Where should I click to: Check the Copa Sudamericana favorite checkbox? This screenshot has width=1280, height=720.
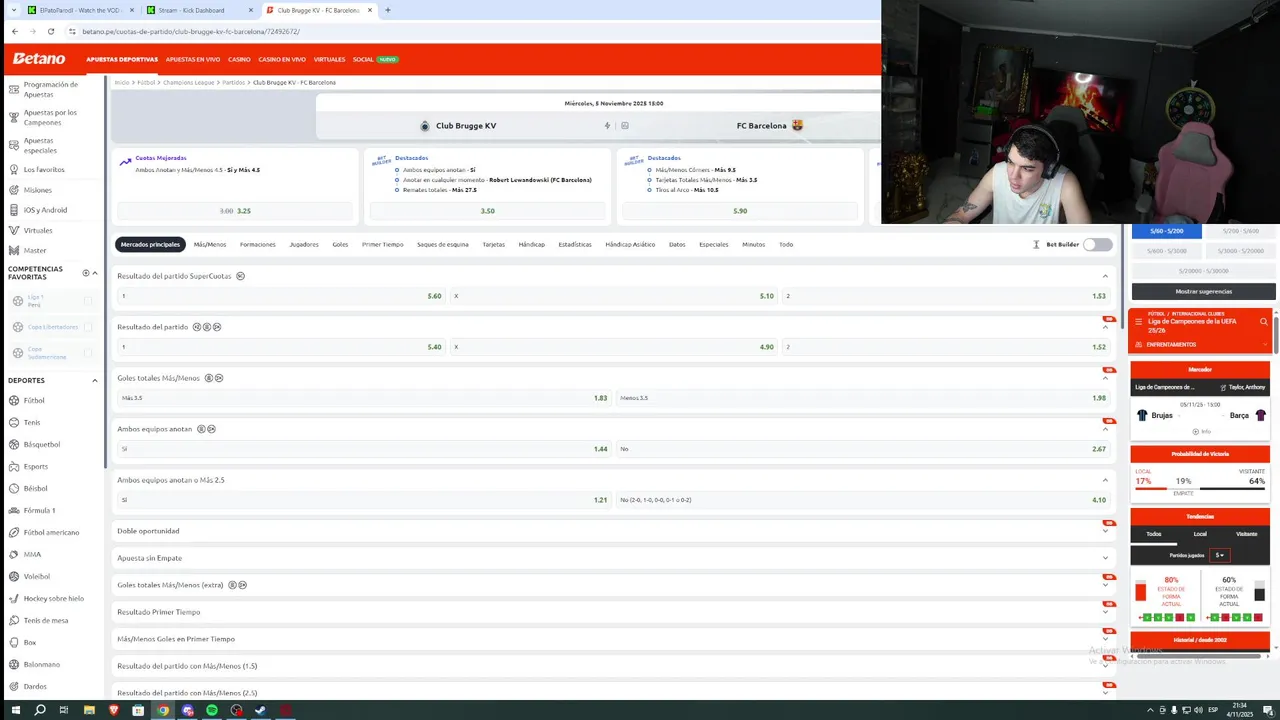coord(88,353)
